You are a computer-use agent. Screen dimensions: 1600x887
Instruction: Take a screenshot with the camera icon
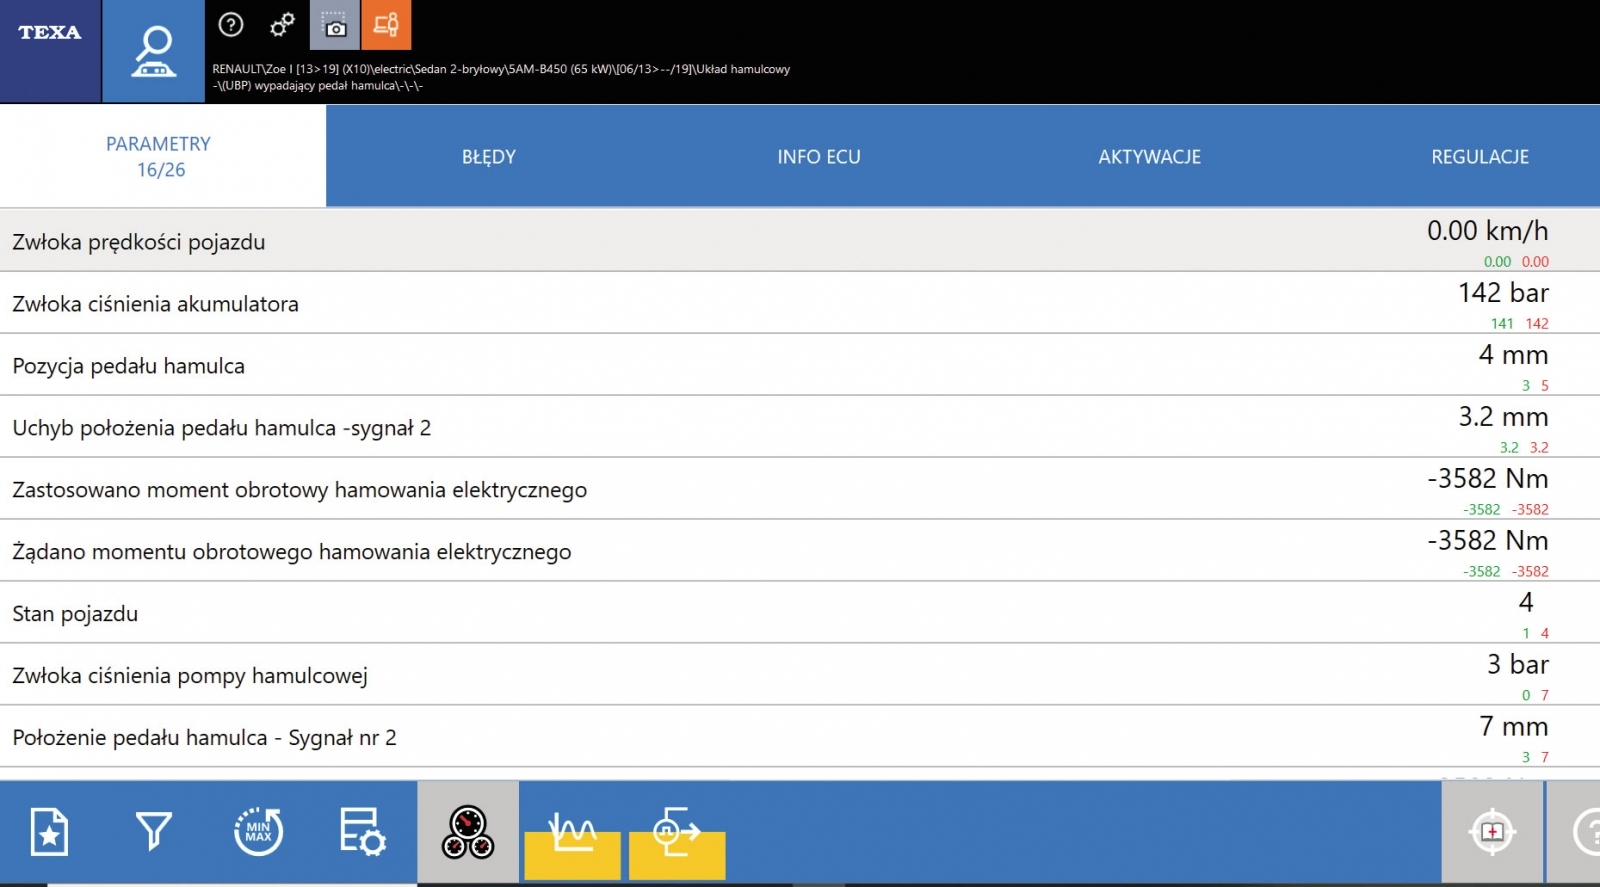[x=335, y=25]
